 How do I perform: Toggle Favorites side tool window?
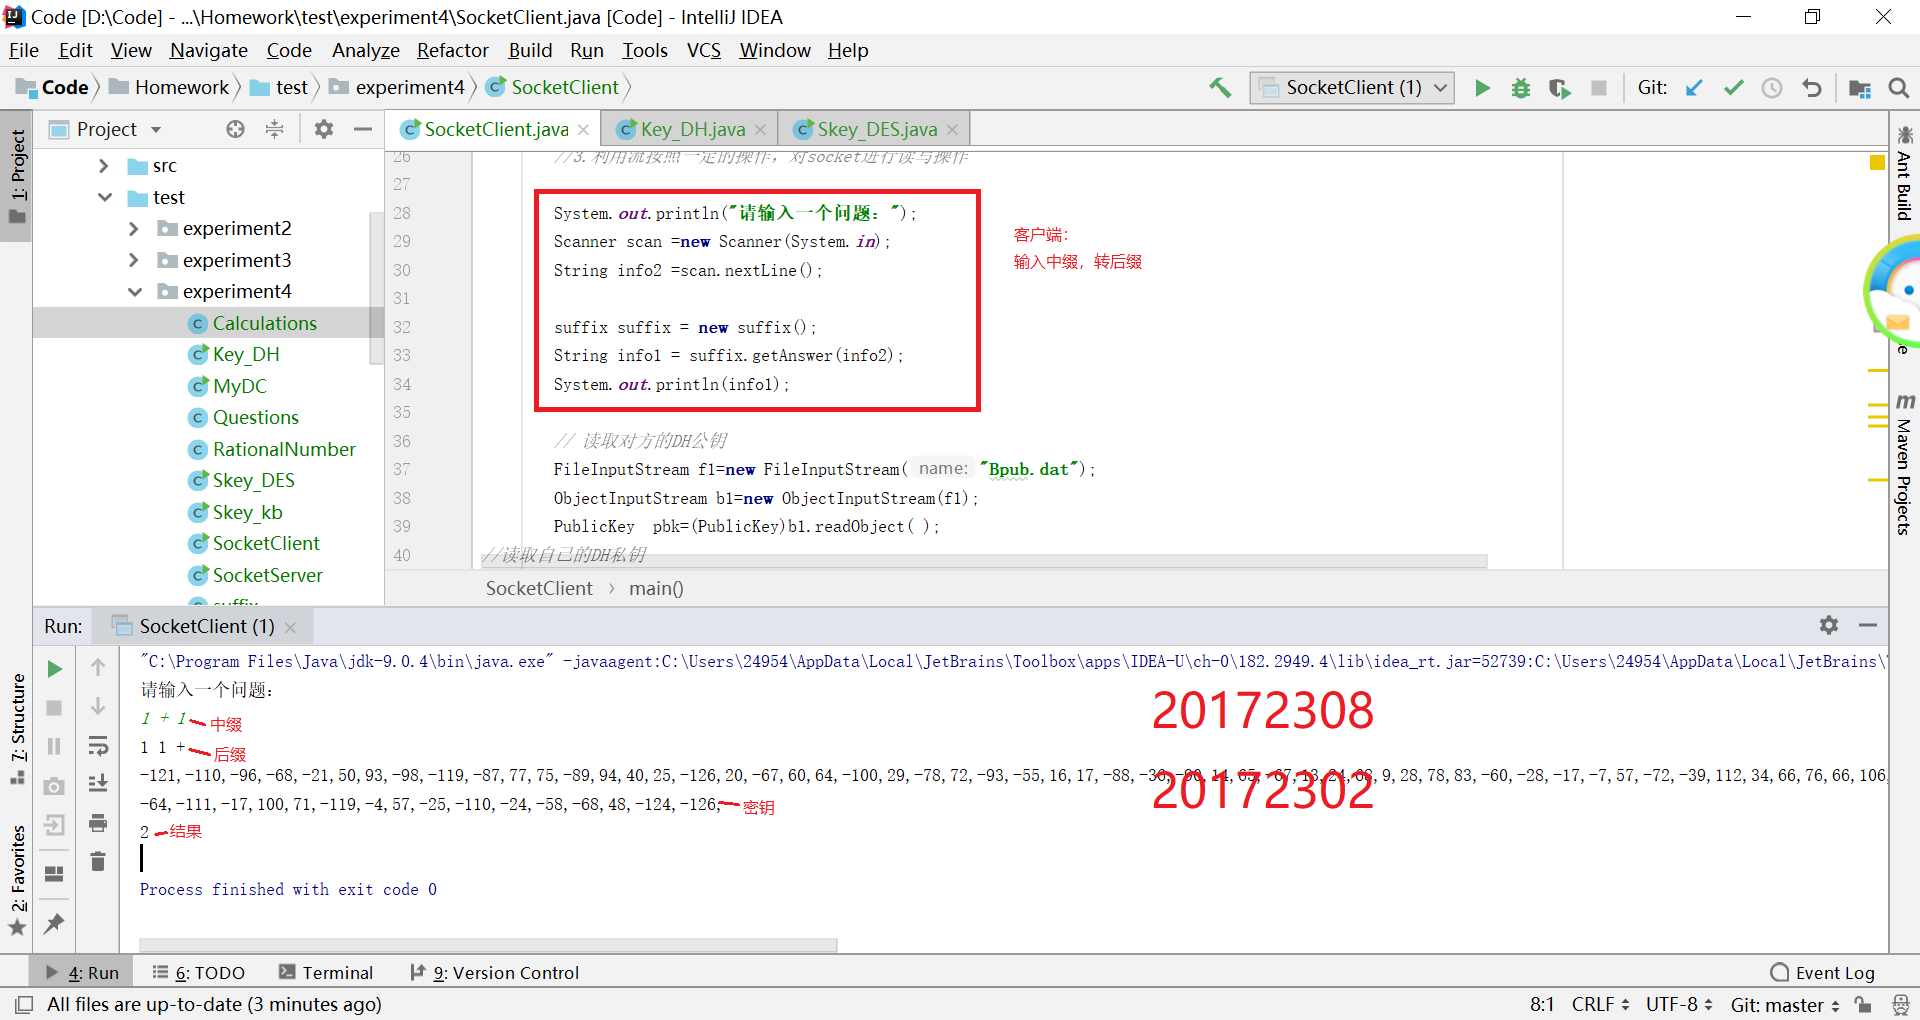coord(17,880)
